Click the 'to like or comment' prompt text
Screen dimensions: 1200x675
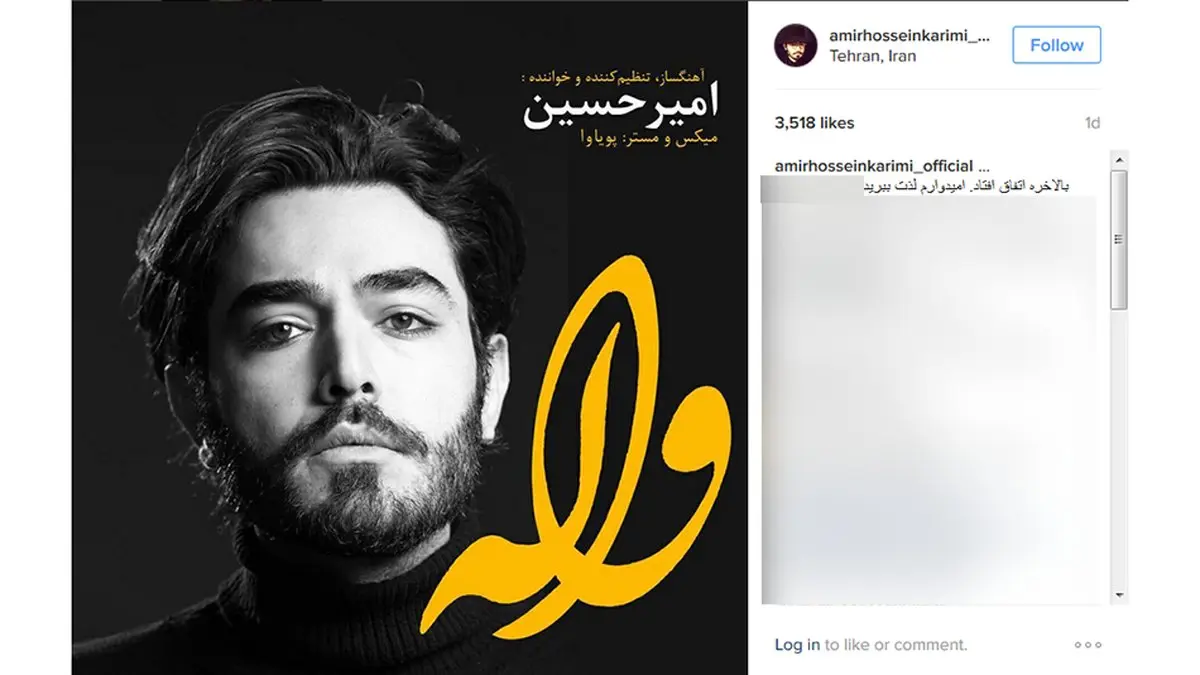[x=896, y=645]
